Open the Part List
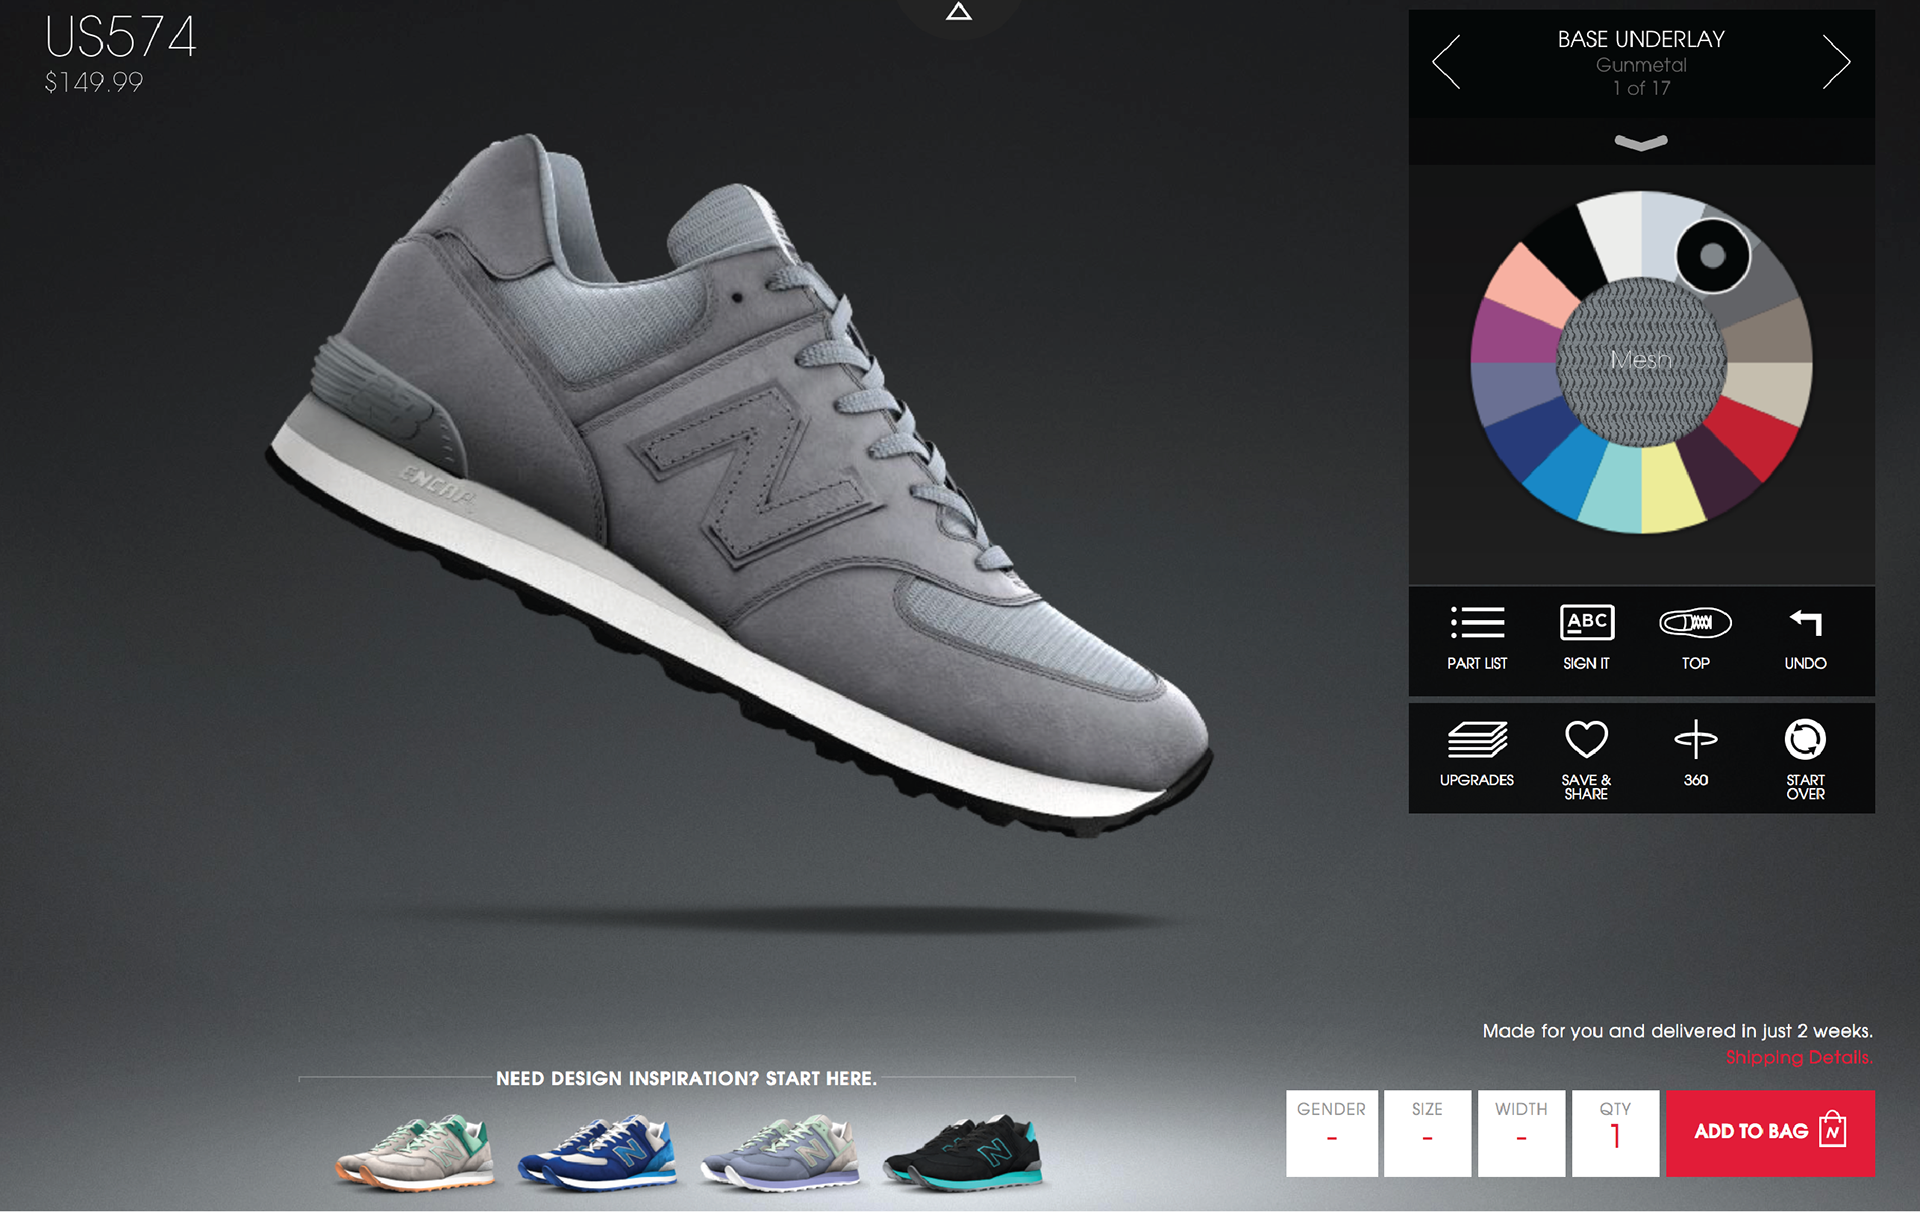This screenshot has height=1212, width=1920. [1477, 638]
